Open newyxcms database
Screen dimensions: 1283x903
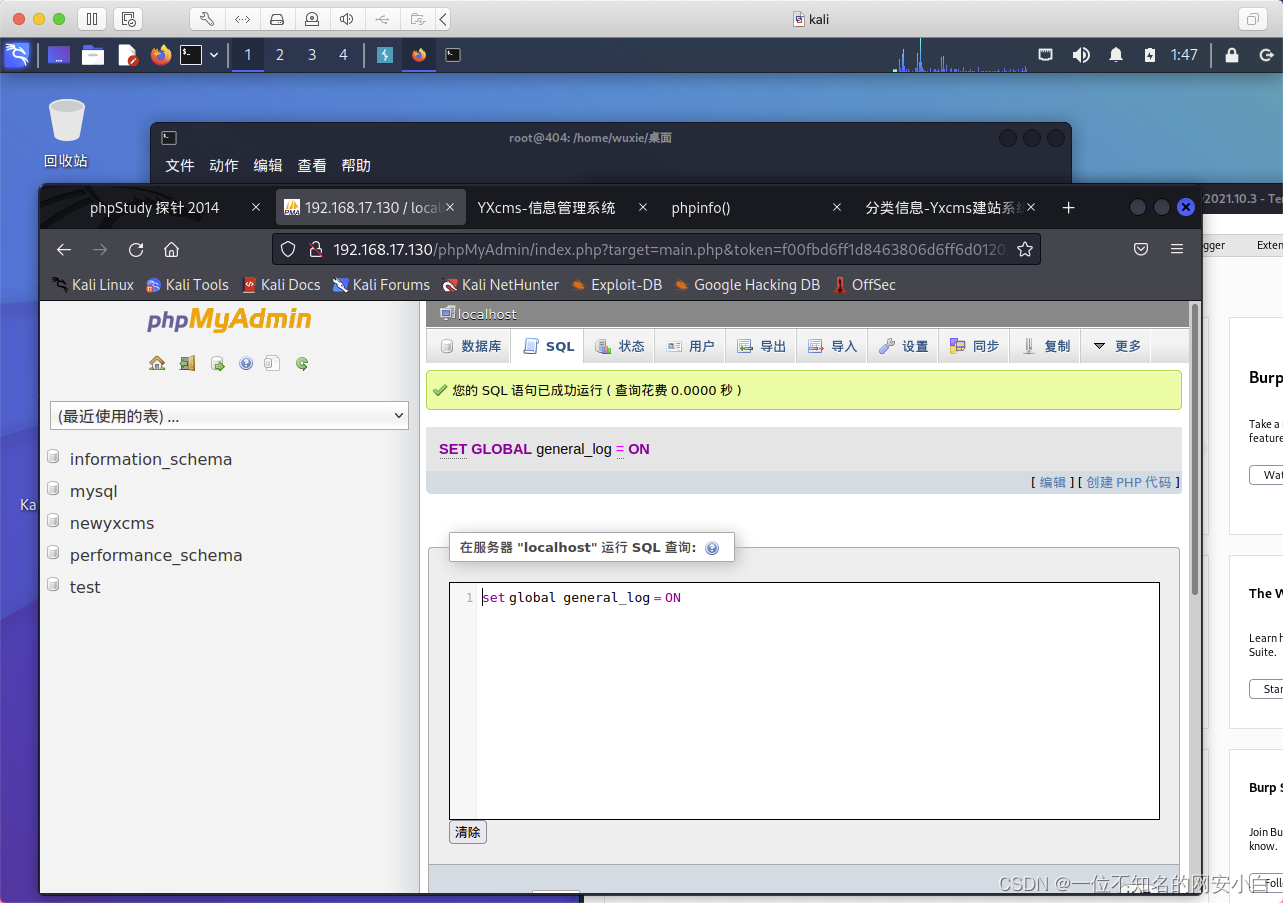tap(112, 523)
